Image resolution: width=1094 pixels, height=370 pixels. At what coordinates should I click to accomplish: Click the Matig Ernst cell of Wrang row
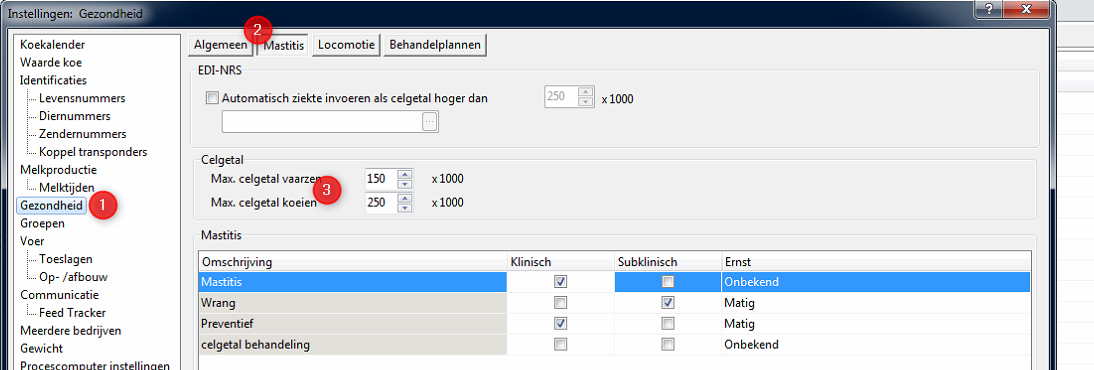coord(876,303)
